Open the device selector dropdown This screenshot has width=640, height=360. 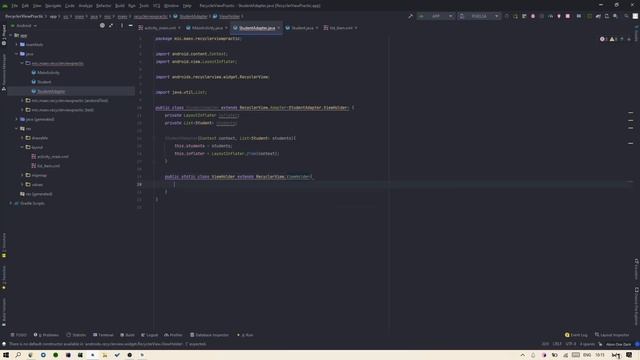tap(479, 16)
